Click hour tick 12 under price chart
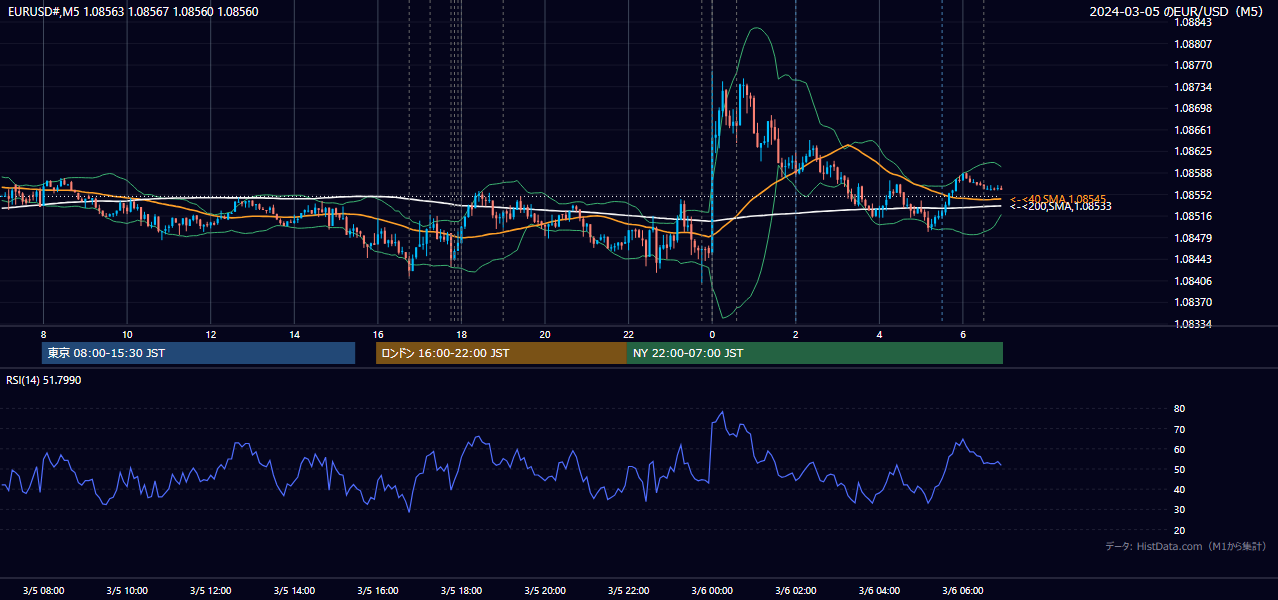This screenshot has height=600, width=1278. (210, 334)
